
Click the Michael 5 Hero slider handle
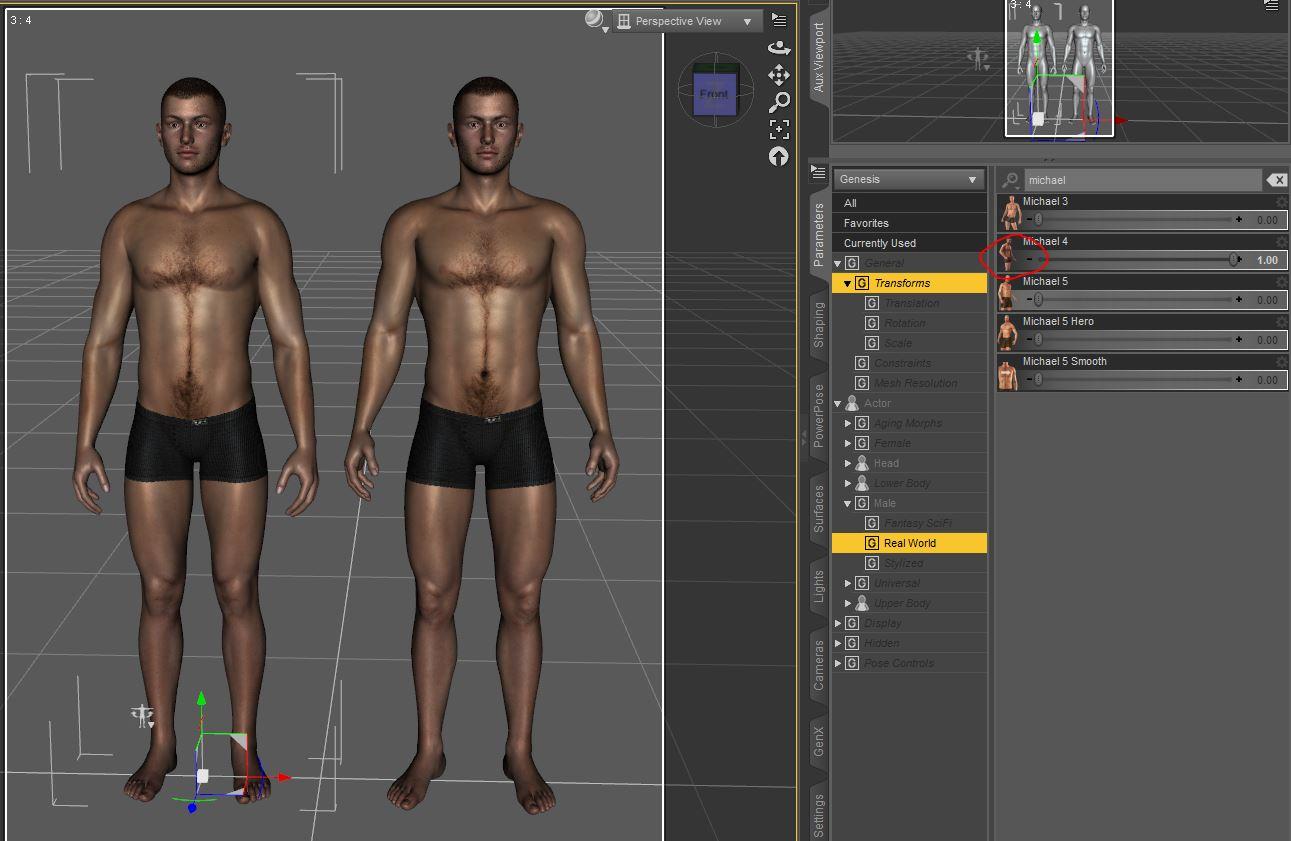(x=1038, y=339)
